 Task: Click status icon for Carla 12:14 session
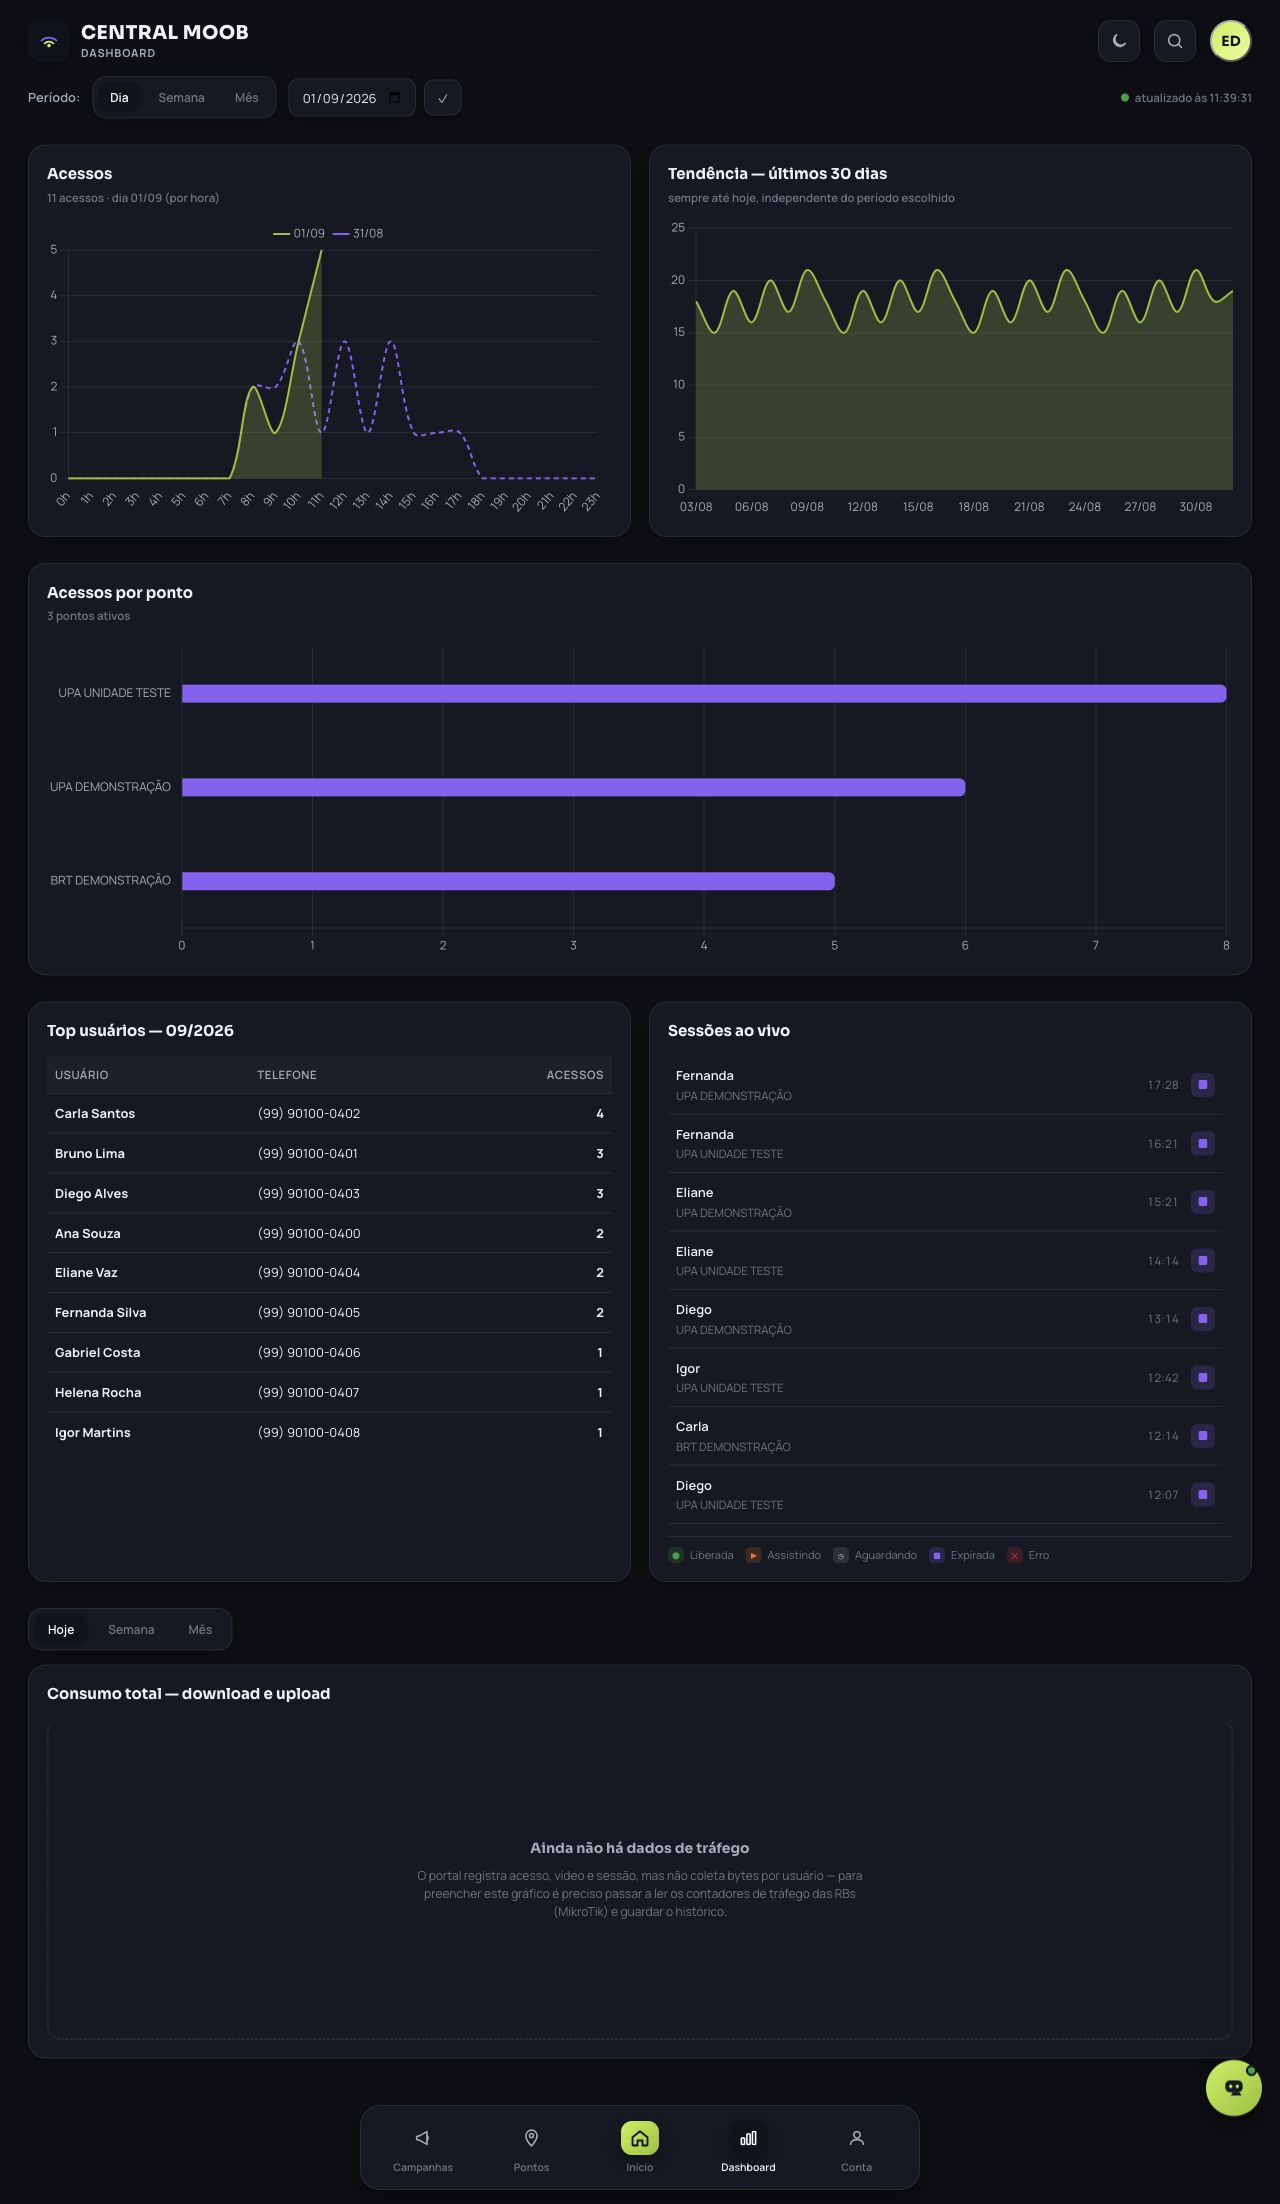(1203, 1436)
